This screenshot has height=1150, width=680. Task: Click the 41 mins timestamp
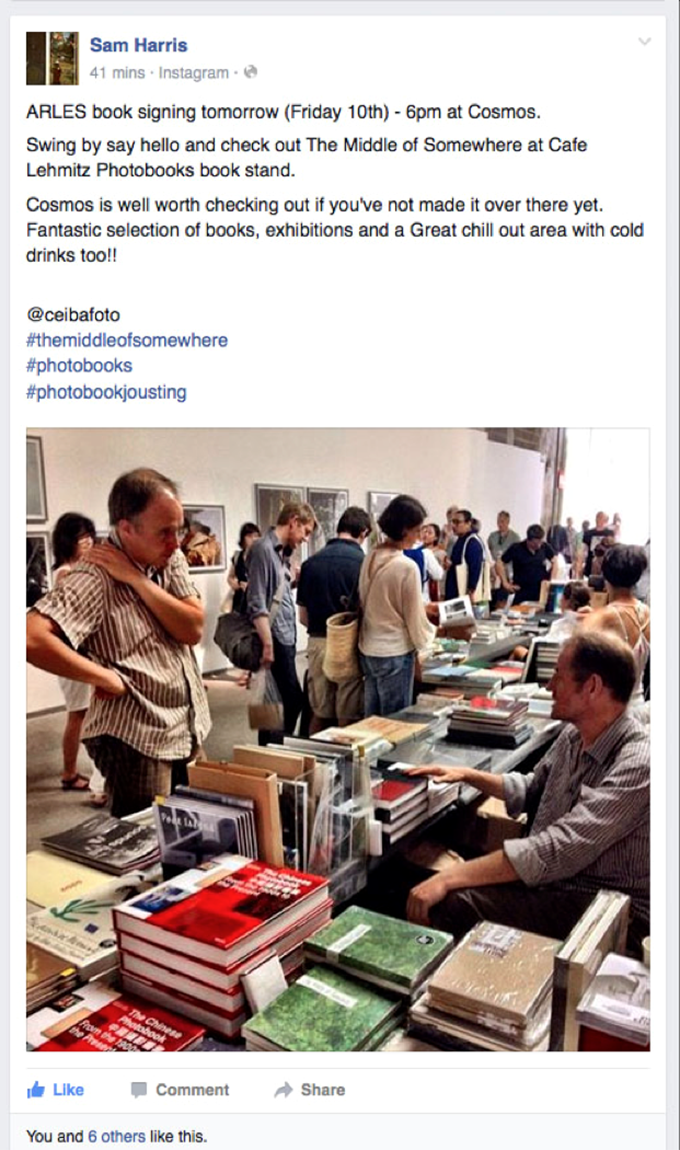[x=117, y=73]
